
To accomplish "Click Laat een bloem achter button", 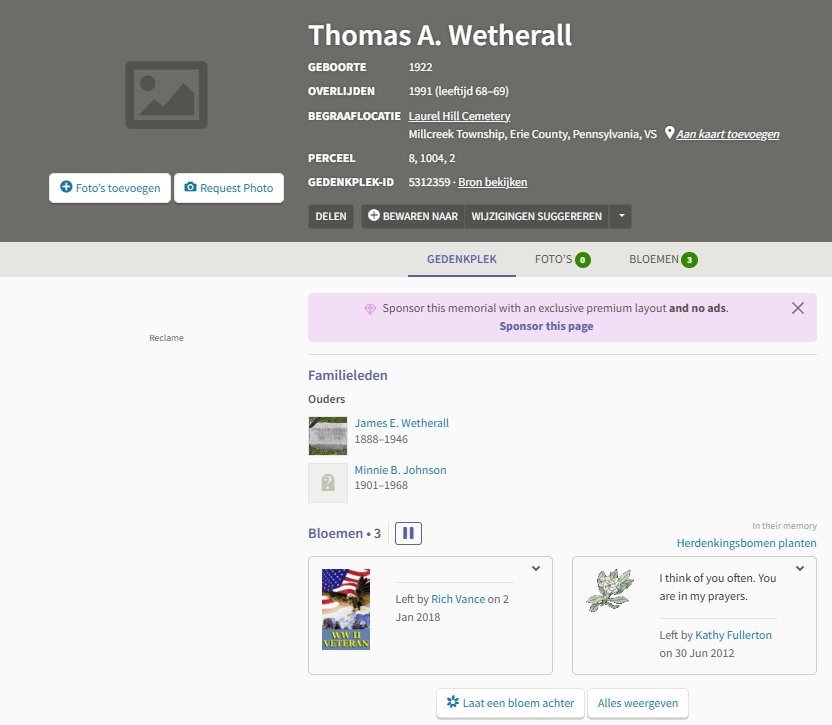I will (510, 703).
